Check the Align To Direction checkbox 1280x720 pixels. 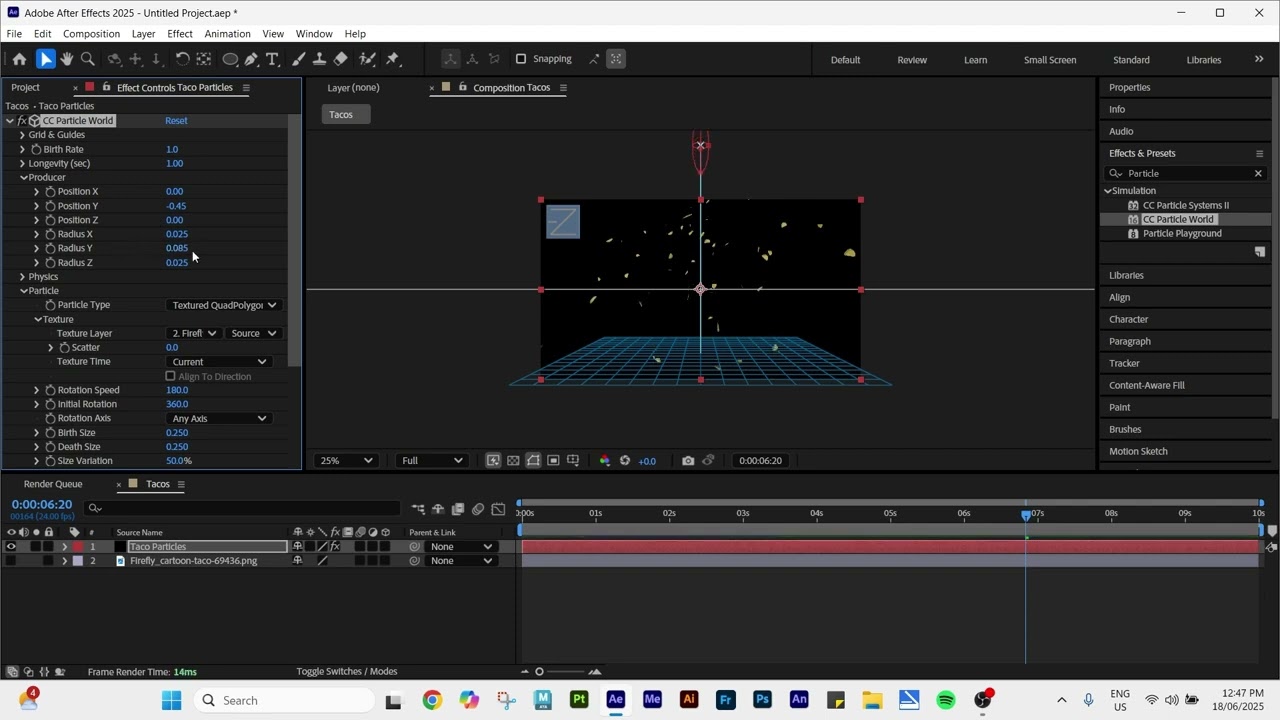click(170, 376)
